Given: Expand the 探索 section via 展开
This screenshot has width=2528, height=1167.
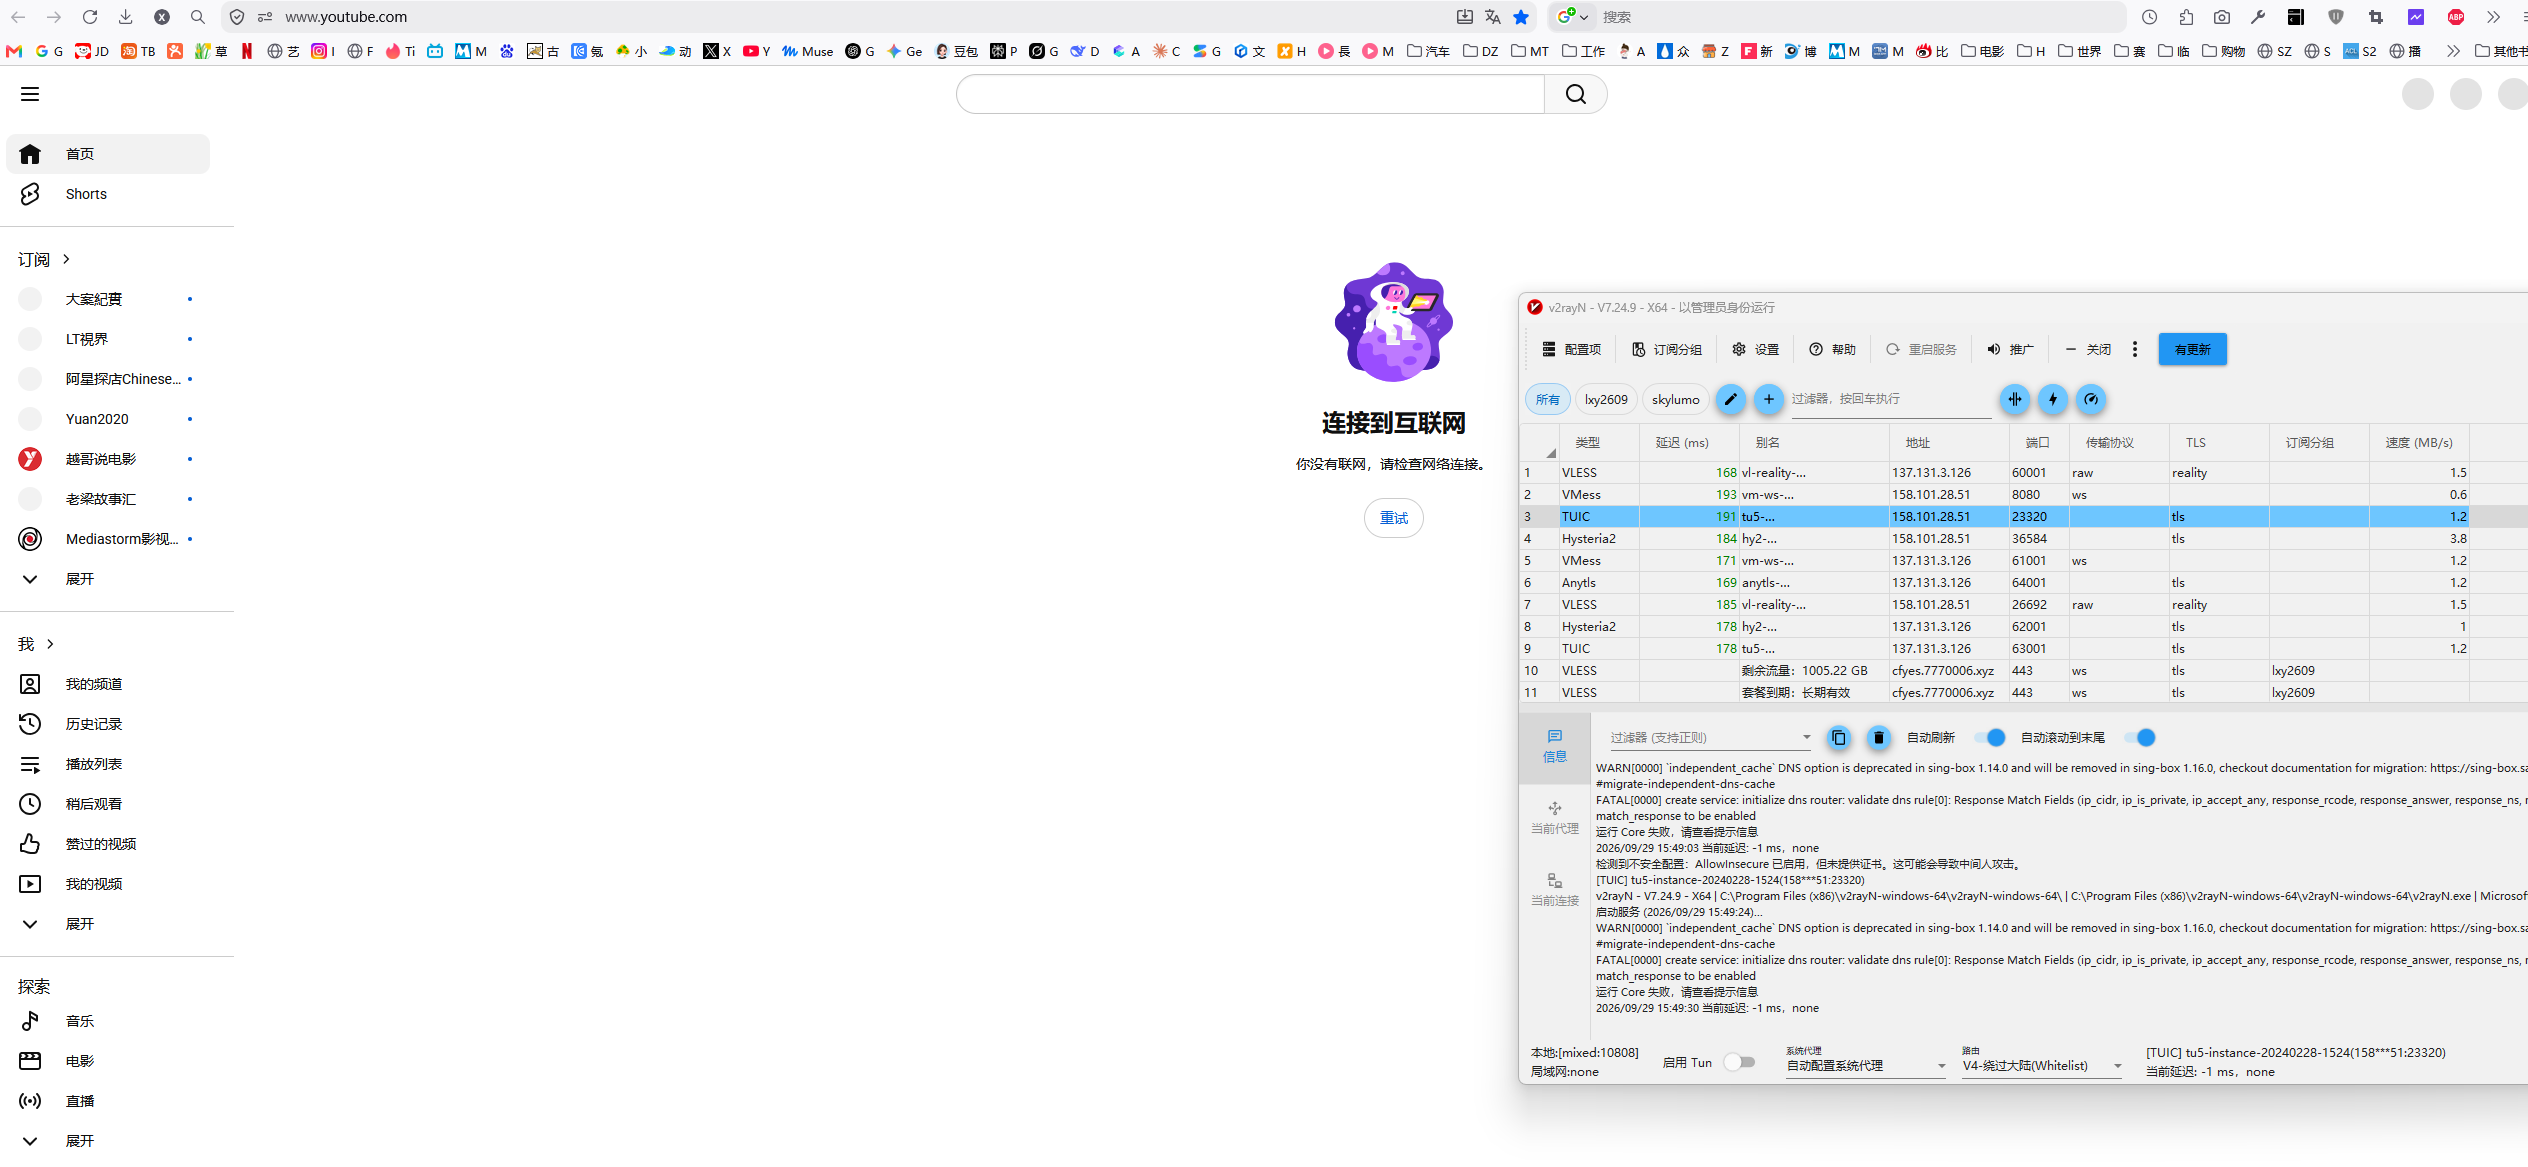Looking at the screenshot, I should pos(108,1141).
